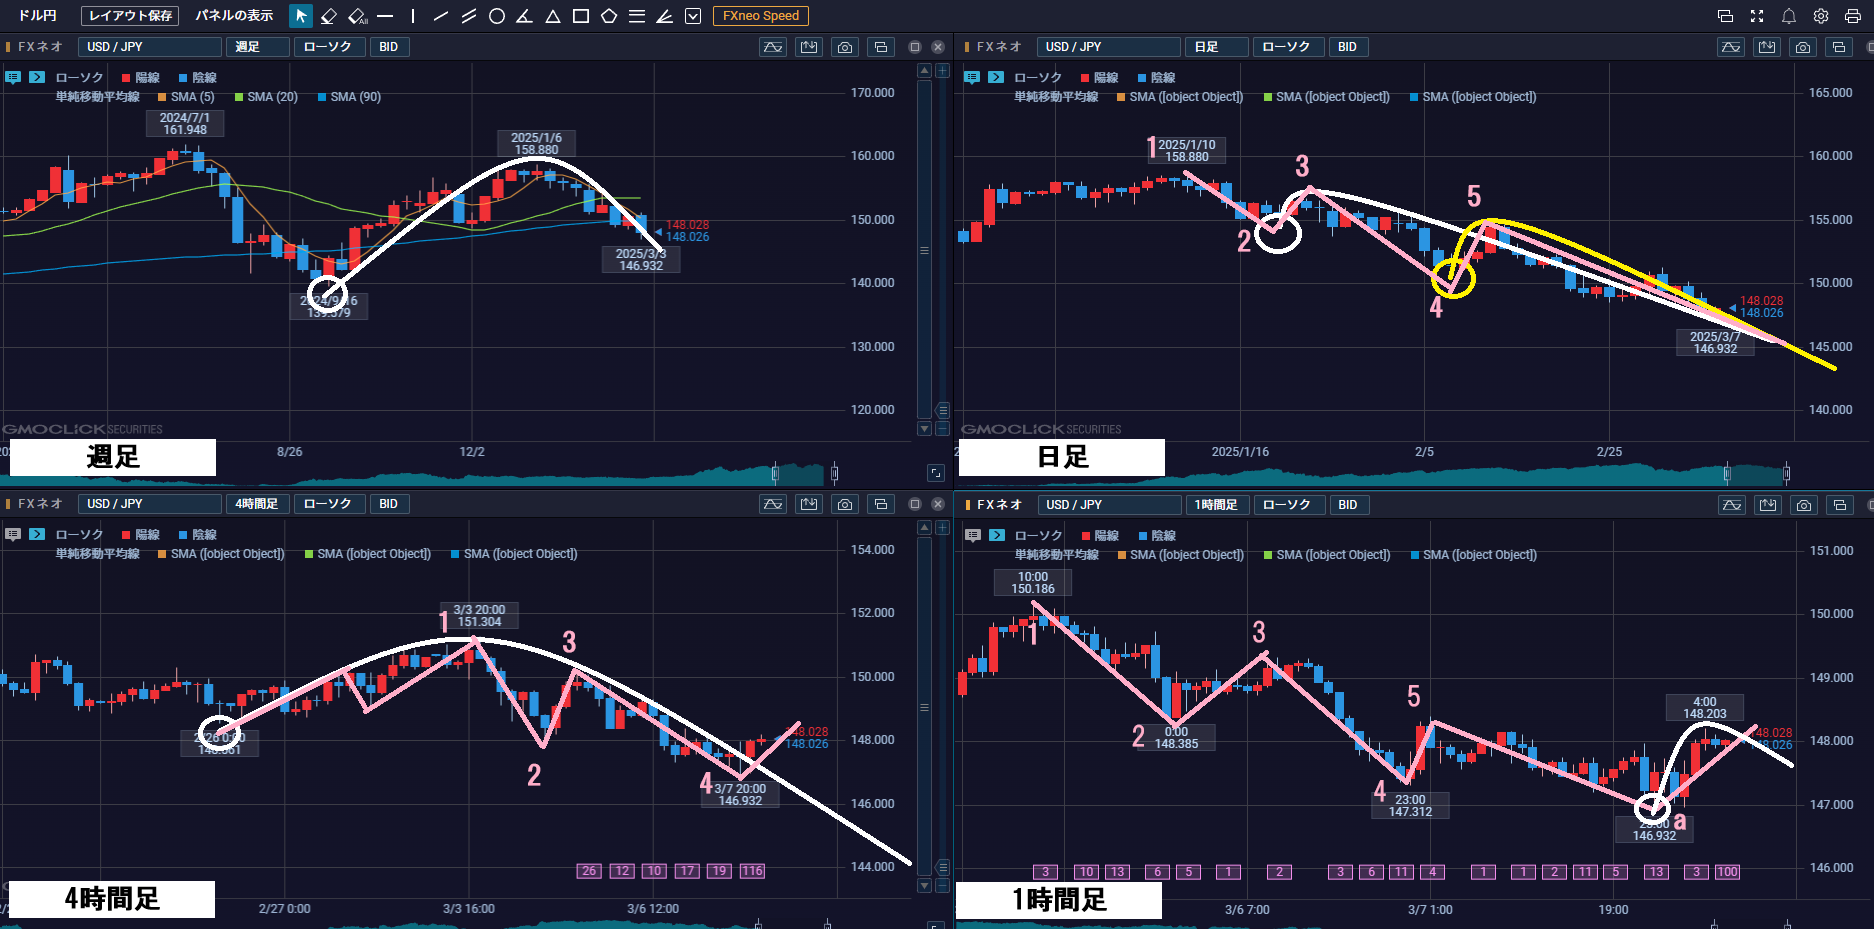
Task: Select the arrow cursor tool
Action: (x=300, y=16)
